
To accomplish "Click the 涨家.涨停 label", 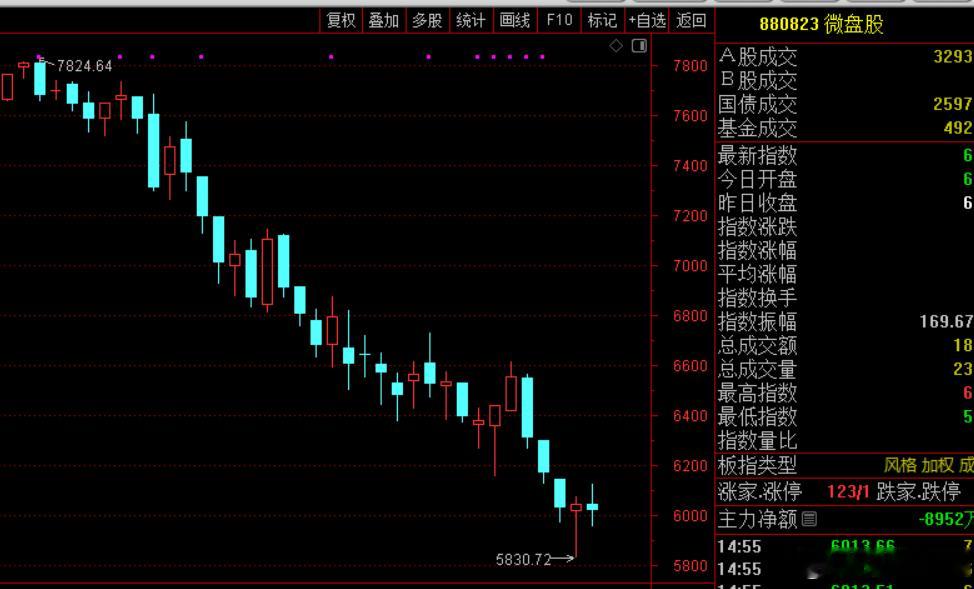I will pos(760,491).
